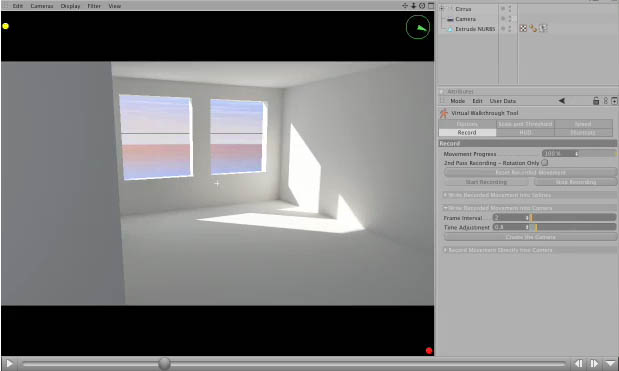619x371 pixels.
Task: Click the Create the Camera button
Action: pyautogui.click(x=530, y=237)
